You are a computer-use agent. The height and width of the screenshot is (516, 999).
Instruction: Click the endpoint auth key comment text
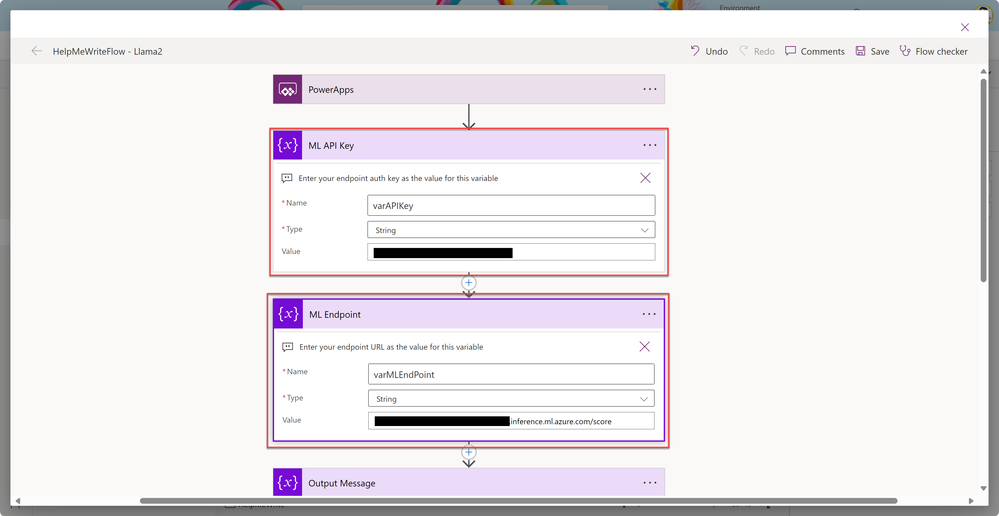(x=398, y=178)
